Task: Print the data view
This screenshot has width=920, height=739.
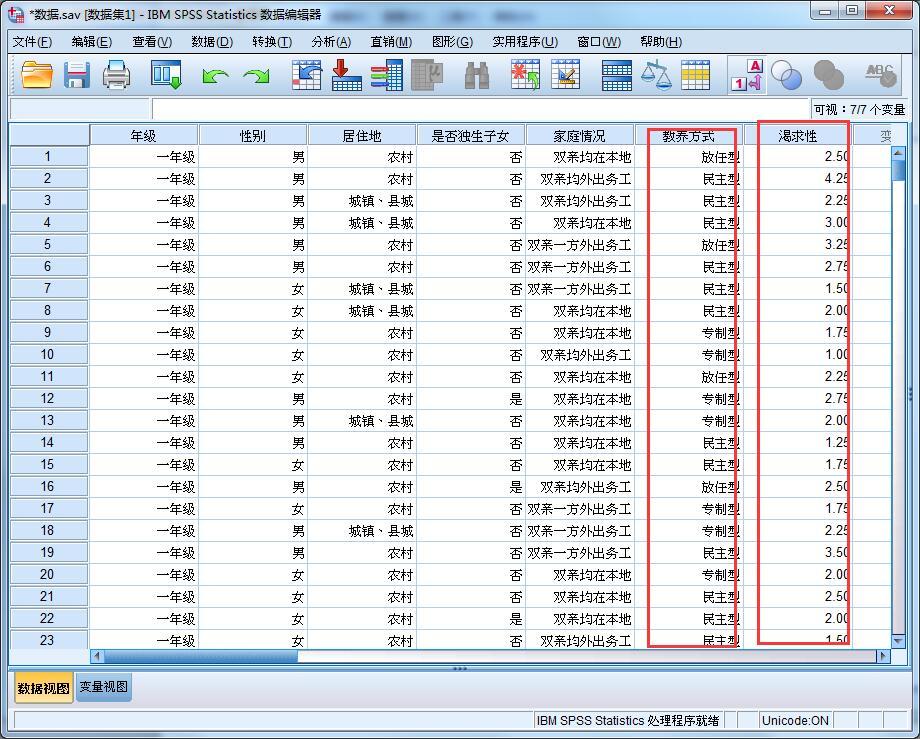Action: (115, 75)
